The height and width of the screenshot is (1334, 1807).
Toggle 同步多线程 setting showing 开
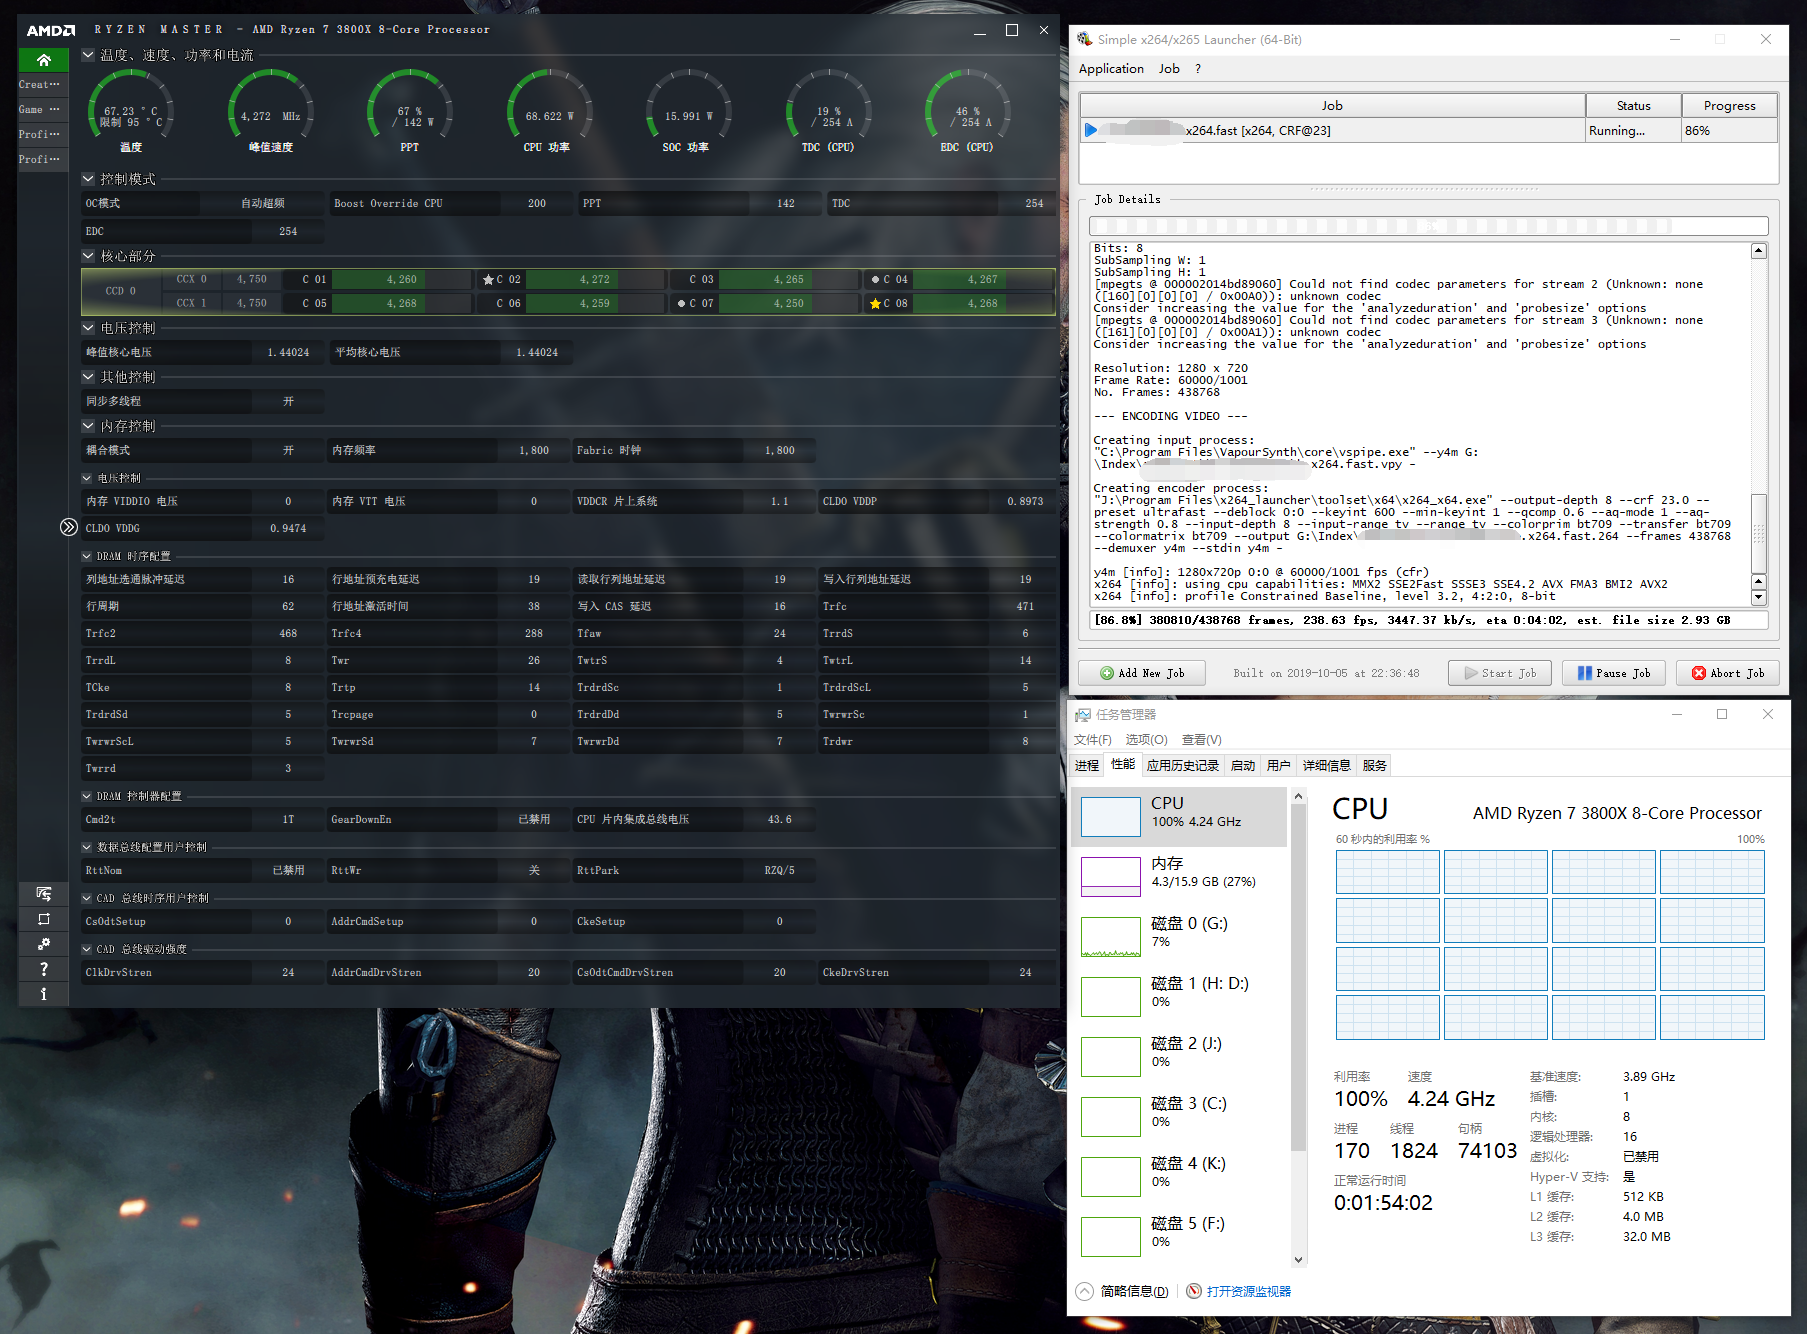coord(288,401)
